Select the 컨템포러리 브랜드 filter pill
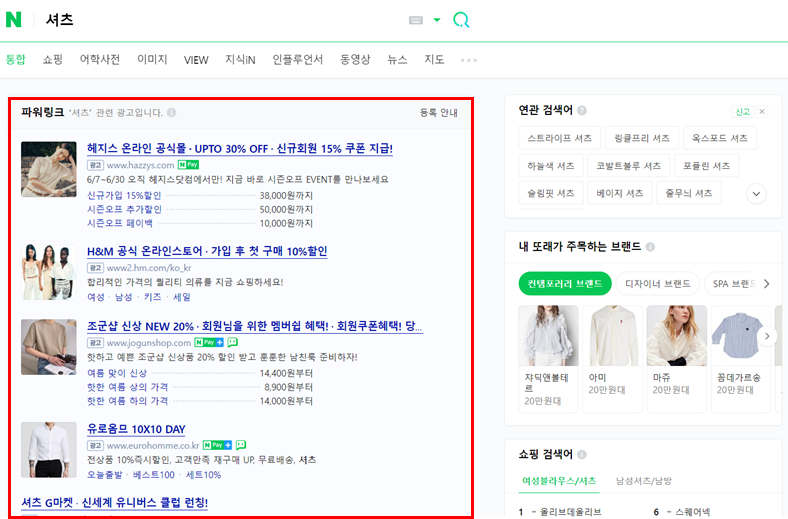Screen dimensions: 788x519 [x=565, y=284]
